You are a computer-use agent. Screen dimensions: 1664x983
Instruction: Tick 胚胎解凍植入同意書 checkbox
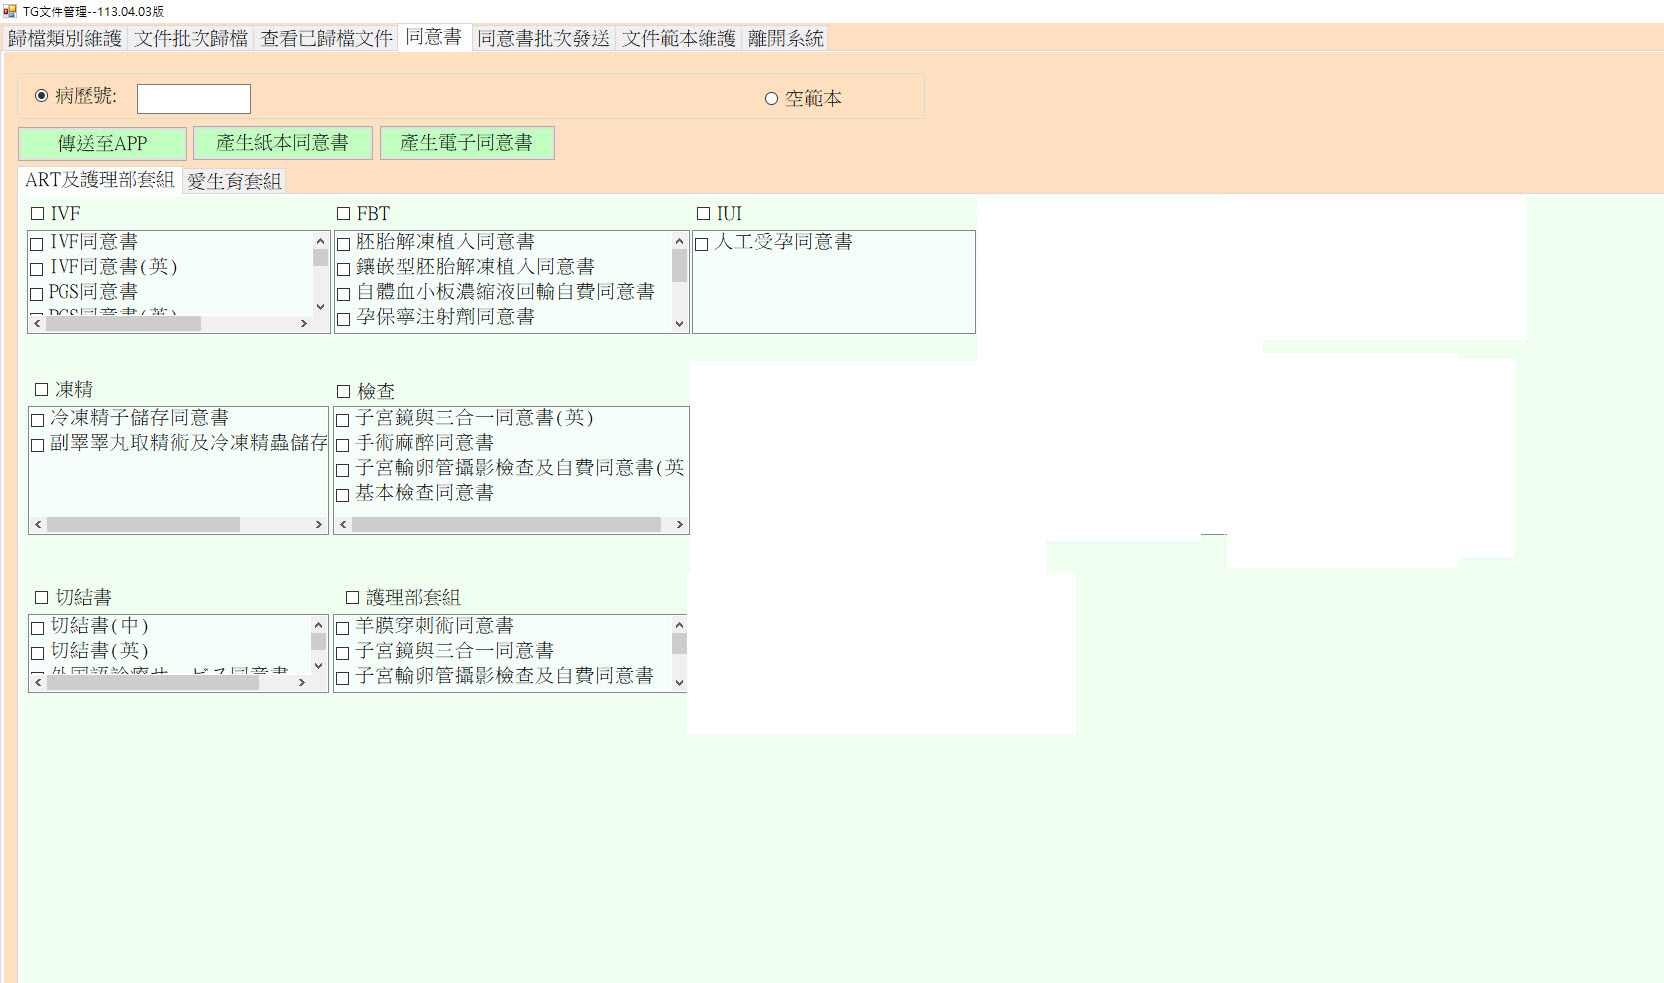coord(343,244)
